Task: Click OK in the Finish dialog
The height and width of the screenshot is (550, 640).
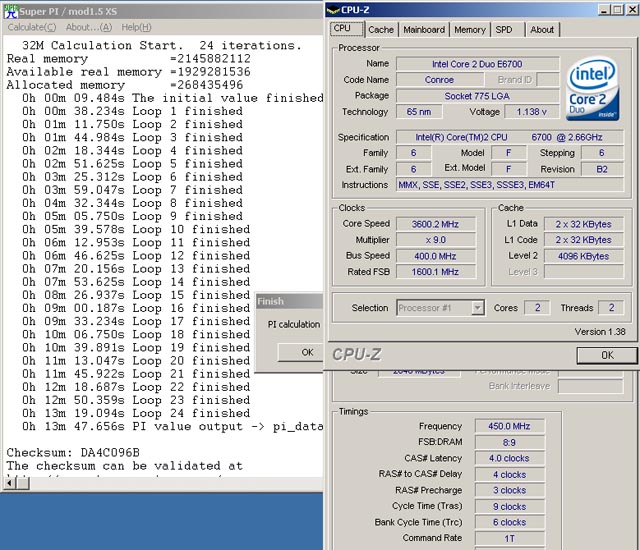Action: click(x=302, y=352)
